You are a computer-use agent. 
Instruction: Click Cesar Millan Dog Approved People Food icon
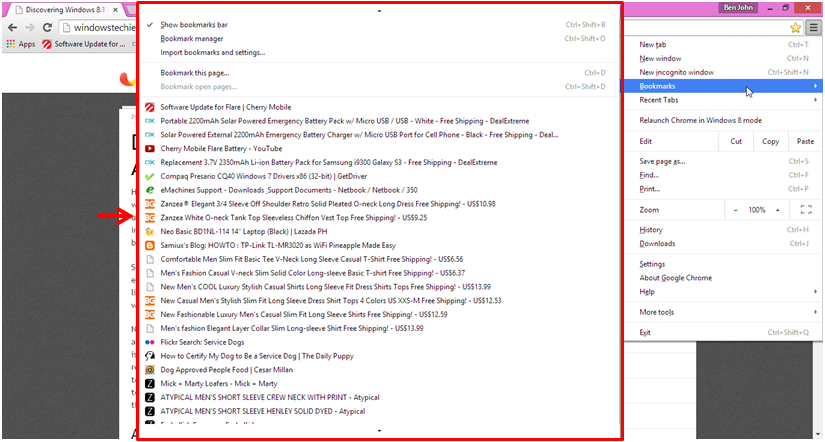click(150, 370)
